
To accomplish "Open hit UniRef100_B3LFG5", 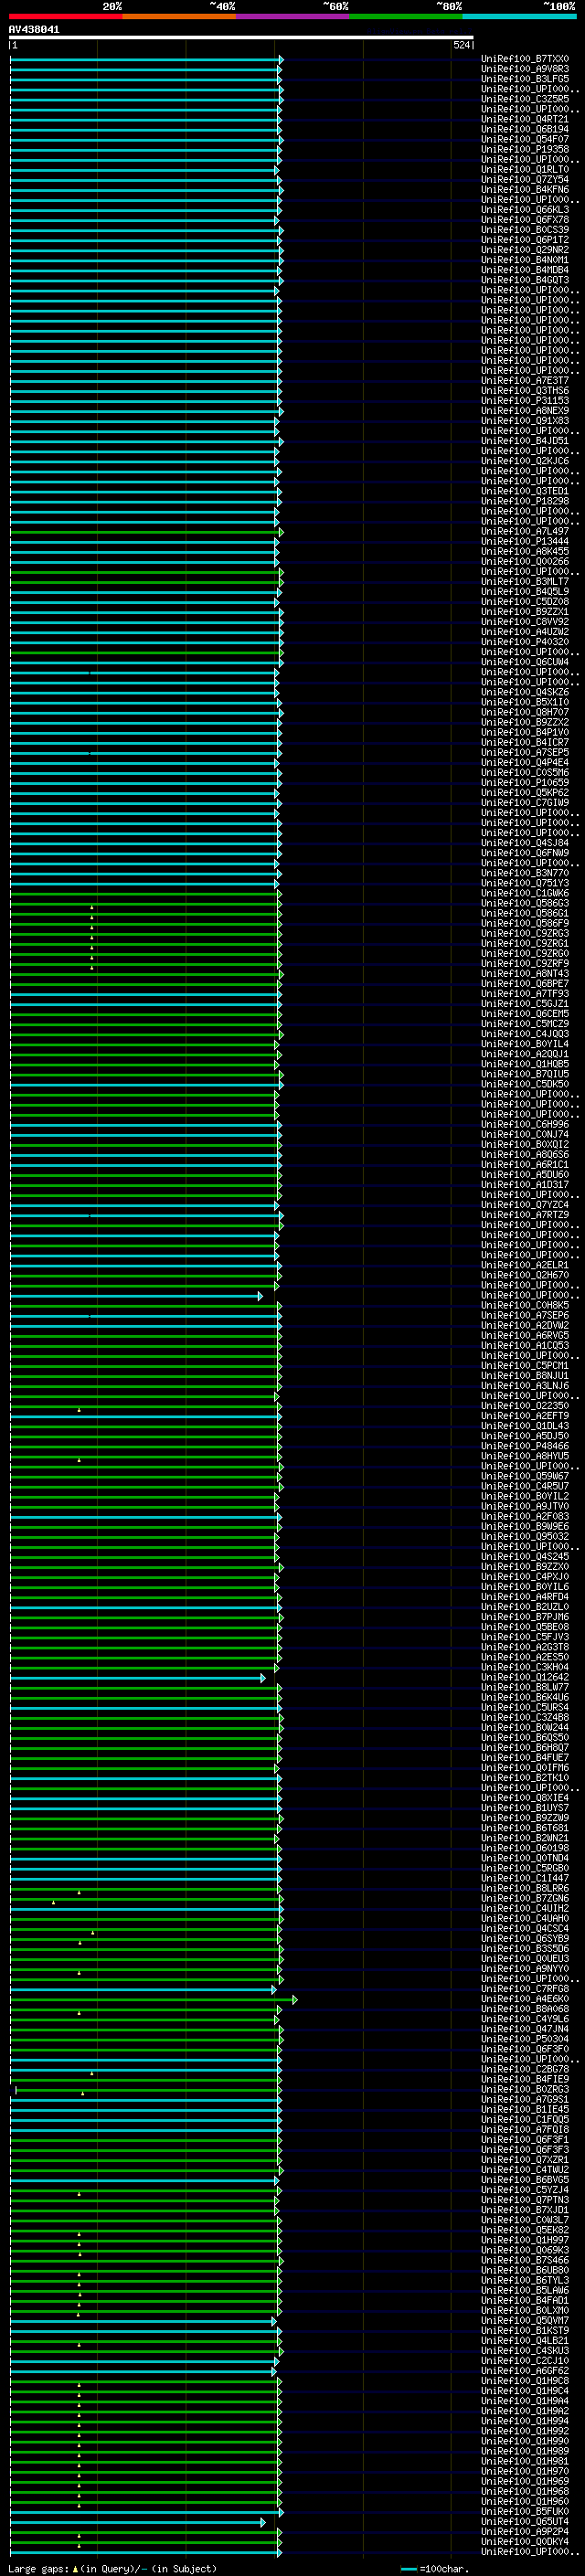I will (x=525, y=79).
